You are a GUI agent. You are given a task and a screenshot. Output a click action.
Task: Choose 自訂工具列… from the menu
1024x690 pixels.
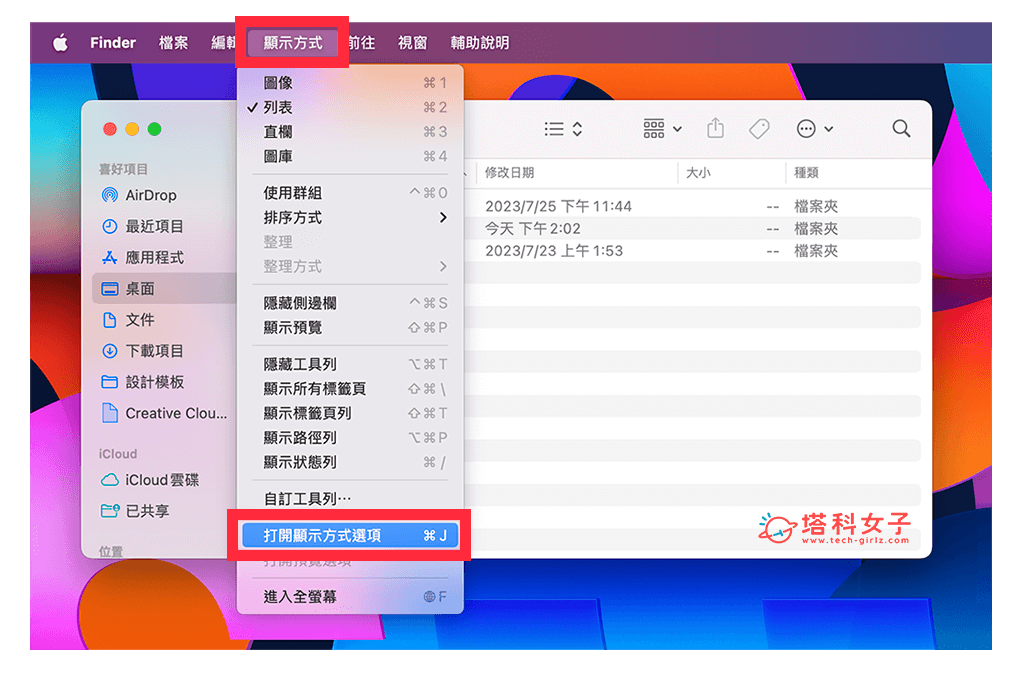307,498
